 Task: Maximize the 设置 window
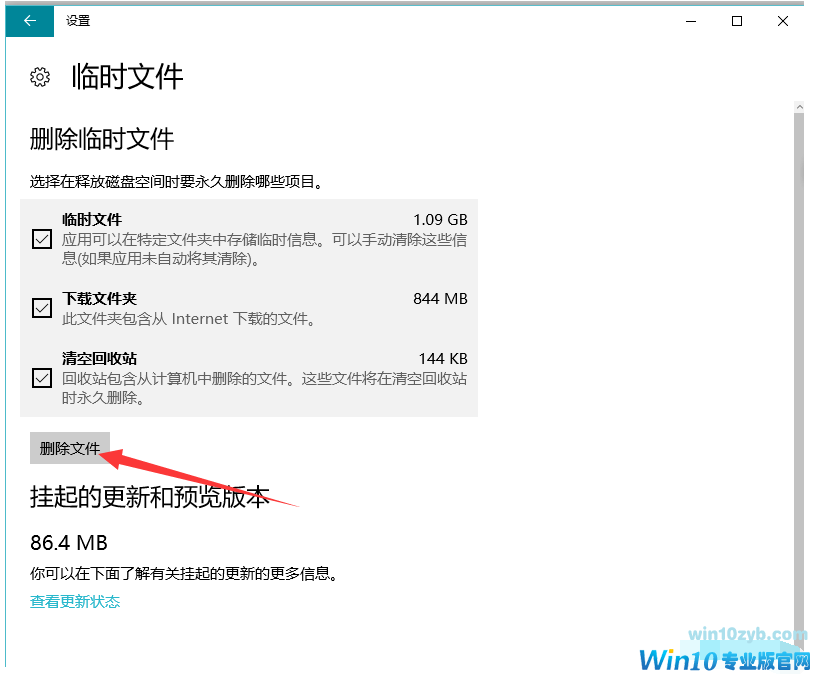click(x=737, y=21)
